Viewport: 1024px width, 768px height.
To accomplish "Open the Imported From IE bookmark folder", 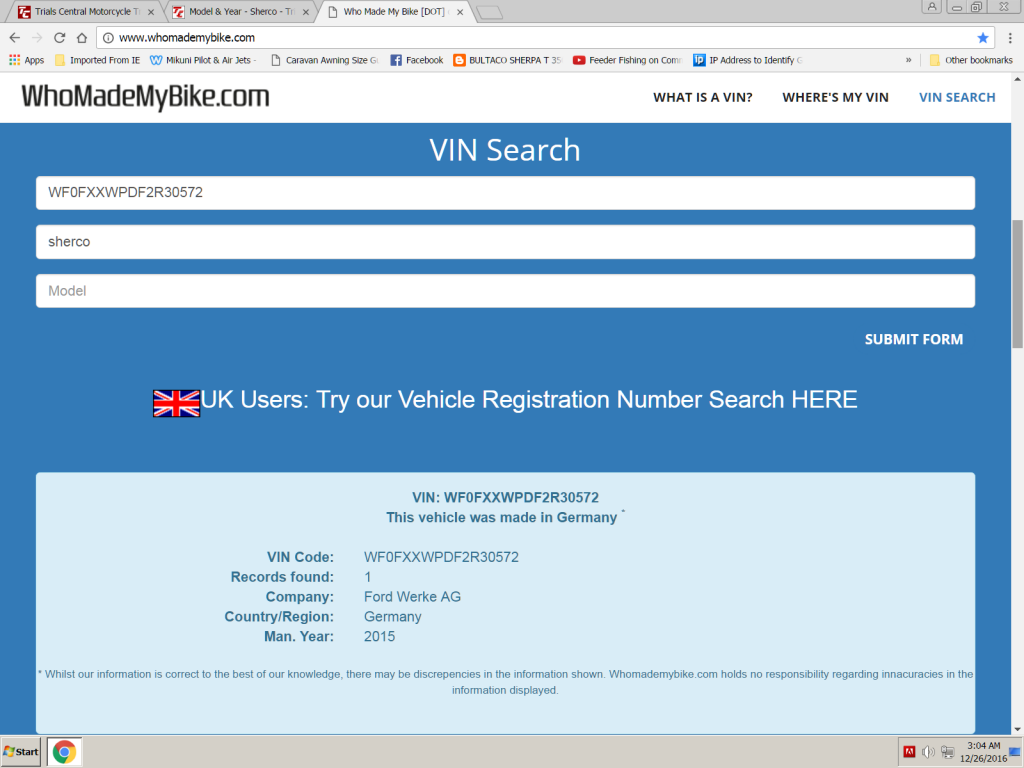I will click(x=97, y=60).
